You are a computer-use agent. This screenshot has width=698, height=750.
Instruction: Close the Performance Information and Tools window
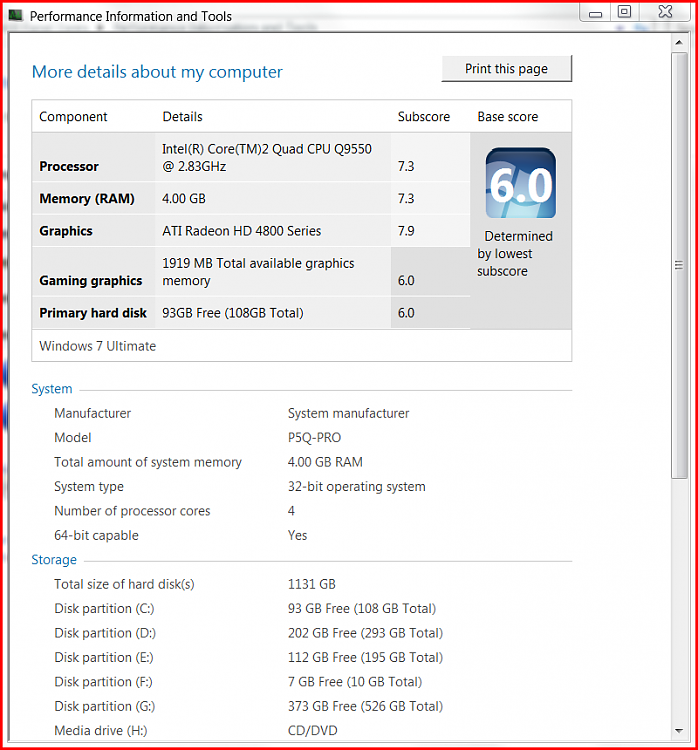coord(665,12)
